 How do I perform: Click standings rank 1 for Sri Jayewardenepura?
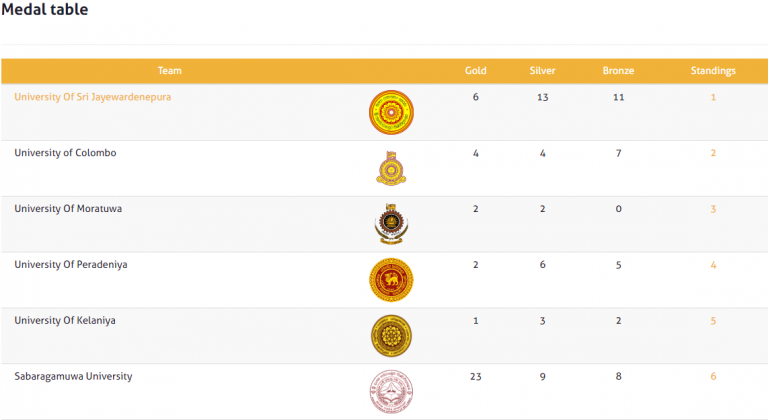click(x=713, y=97)
